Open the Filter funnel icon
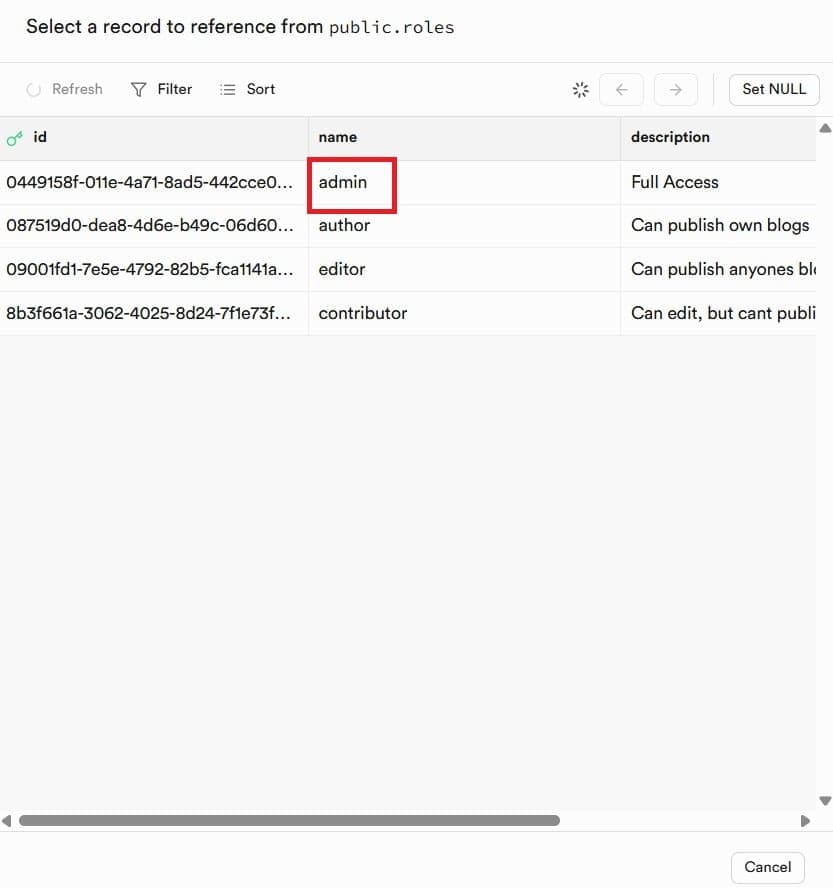833x888 pixels. (138, 89)
